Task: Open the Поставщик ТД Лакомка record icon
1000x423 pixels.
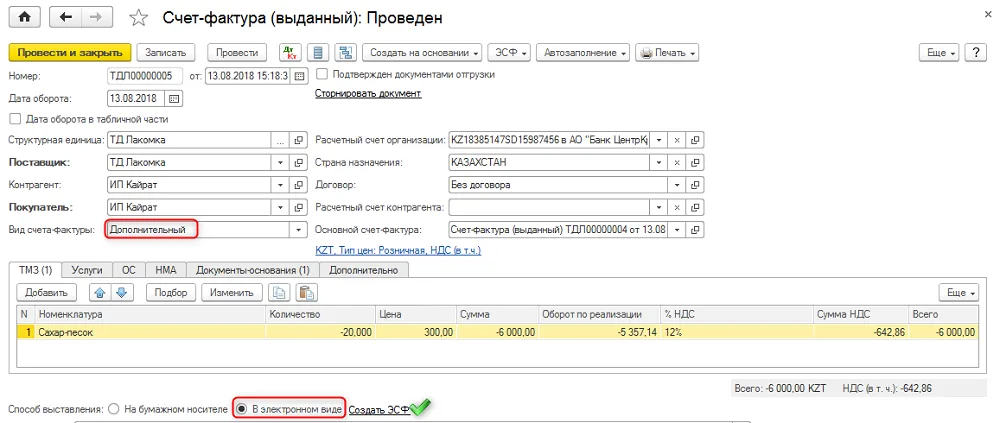Action: (298, 163)
